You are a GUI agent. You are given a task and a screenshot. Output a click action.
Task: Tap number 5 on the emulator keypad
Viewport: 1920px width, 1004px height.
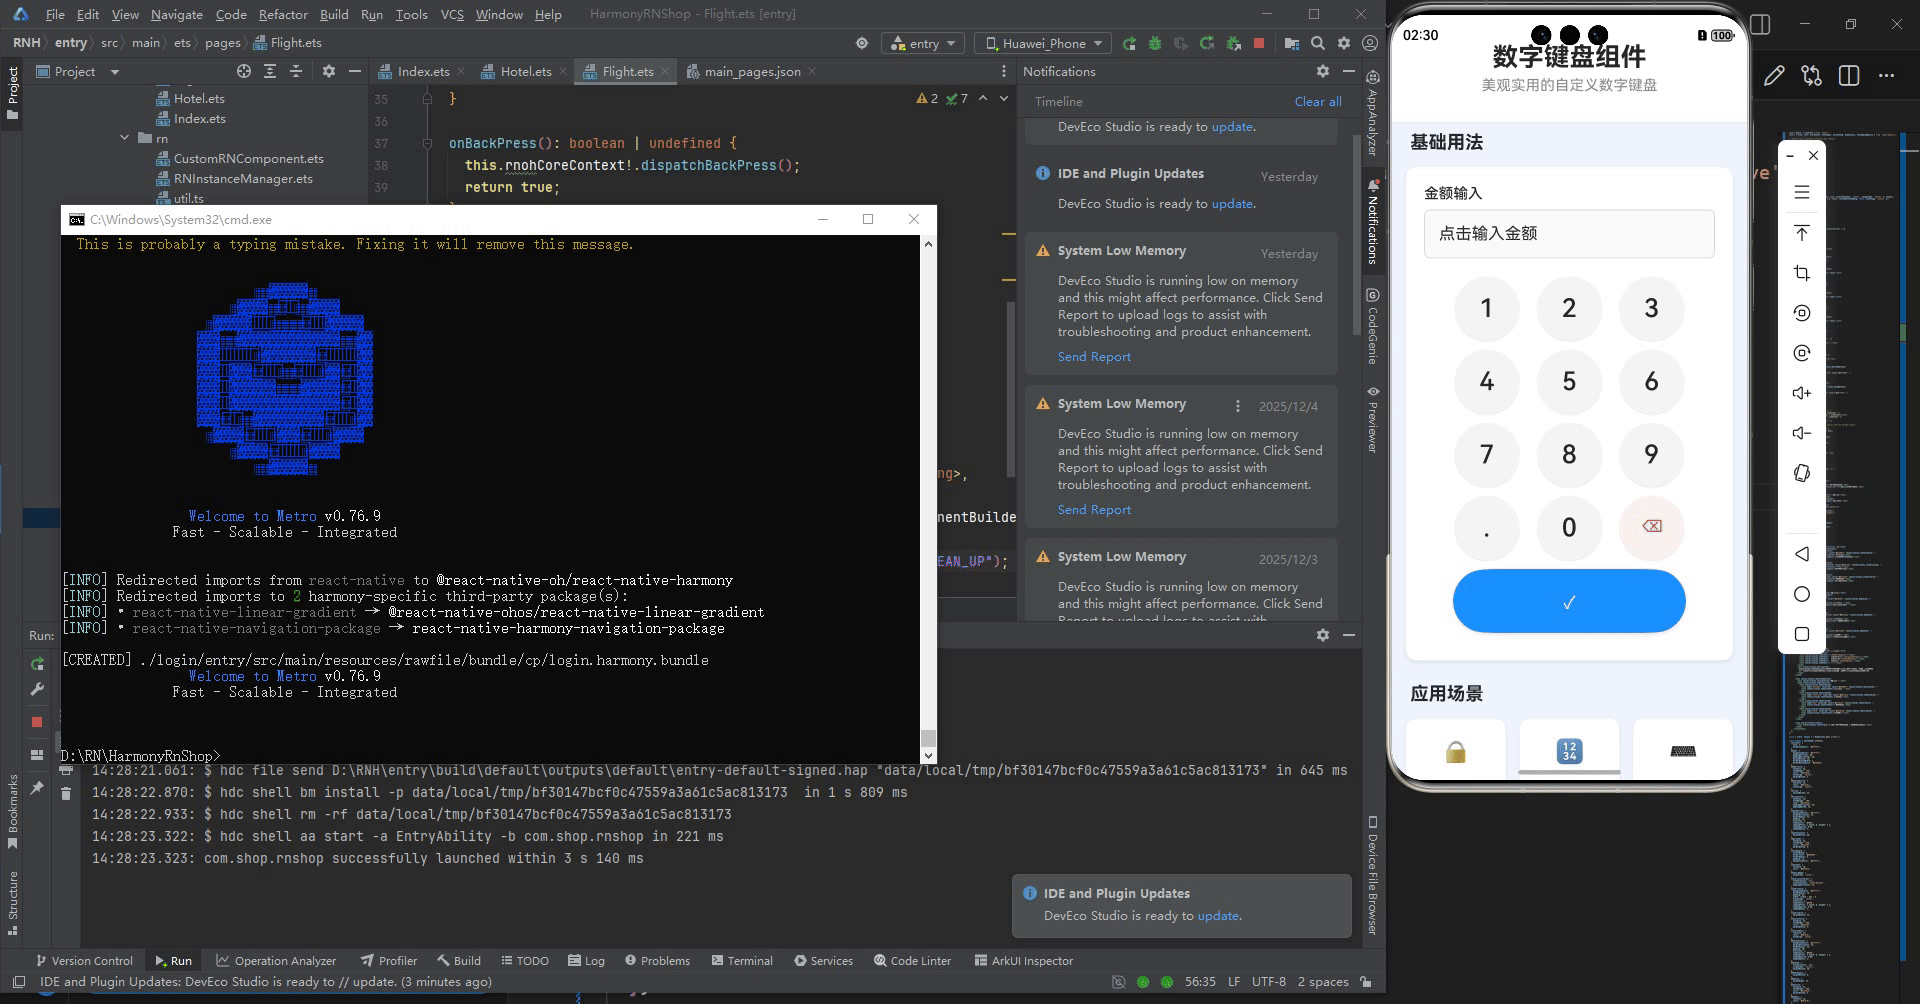pyautogui.click(x=1569, y=381)
